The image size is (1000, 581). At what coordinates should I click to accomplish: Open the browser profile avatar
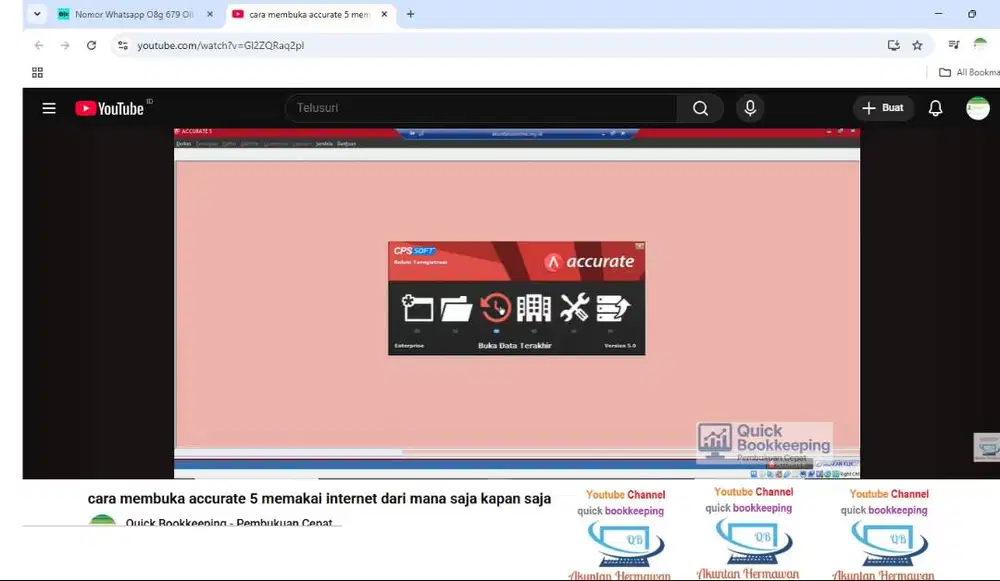click(980, 45)
